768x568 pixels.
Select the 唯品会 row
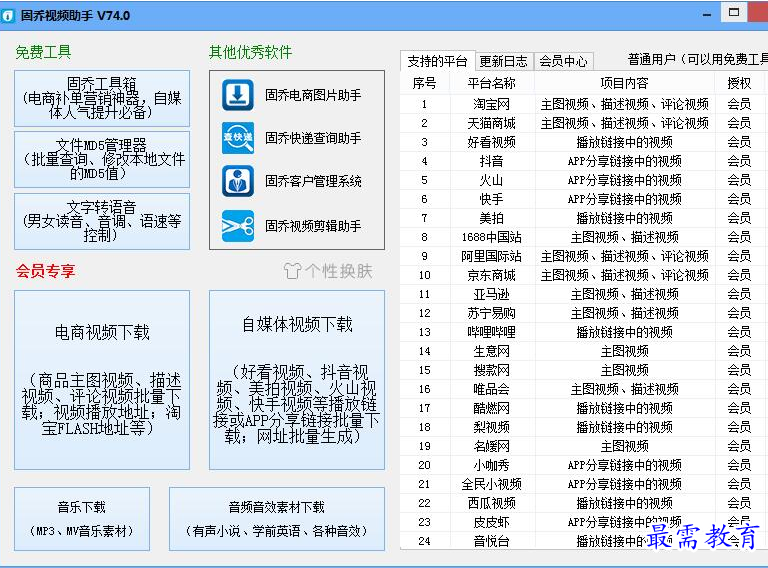pyautogui.click(x=583, y=389)
